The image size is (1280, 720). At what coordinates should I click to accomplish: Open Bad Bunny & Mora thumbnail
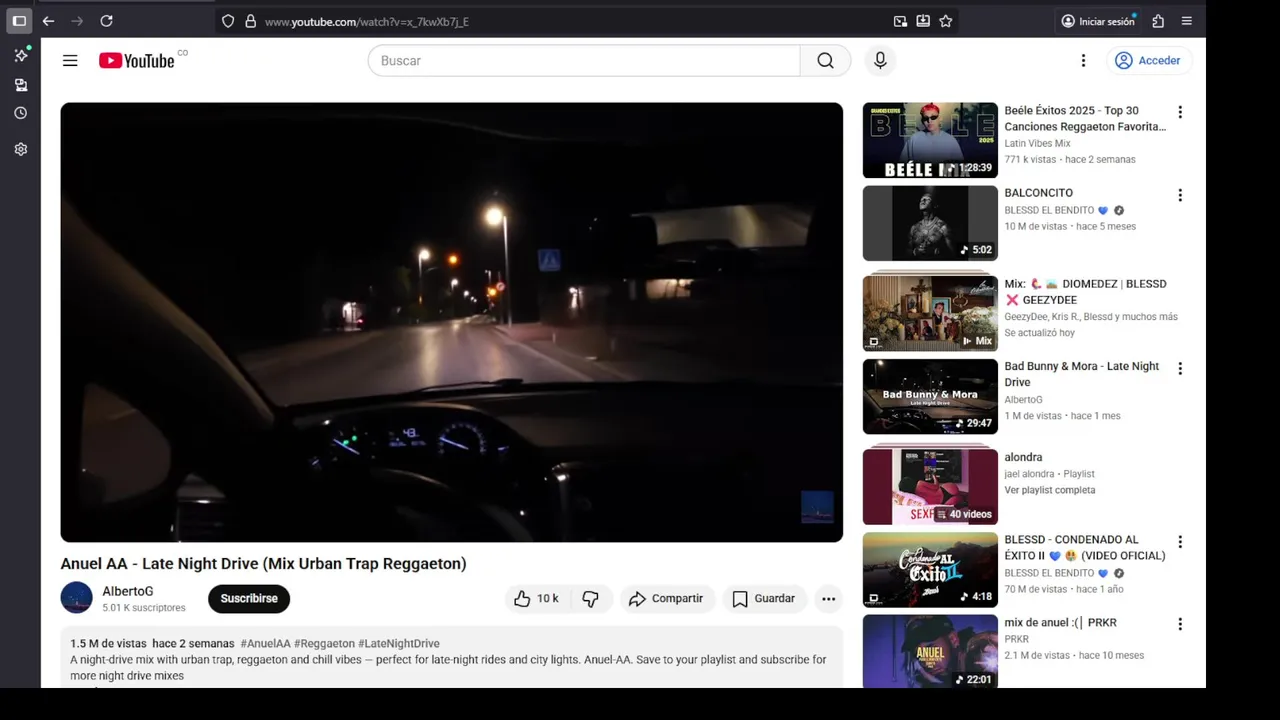pyautogui.click(x=930, y=397)
